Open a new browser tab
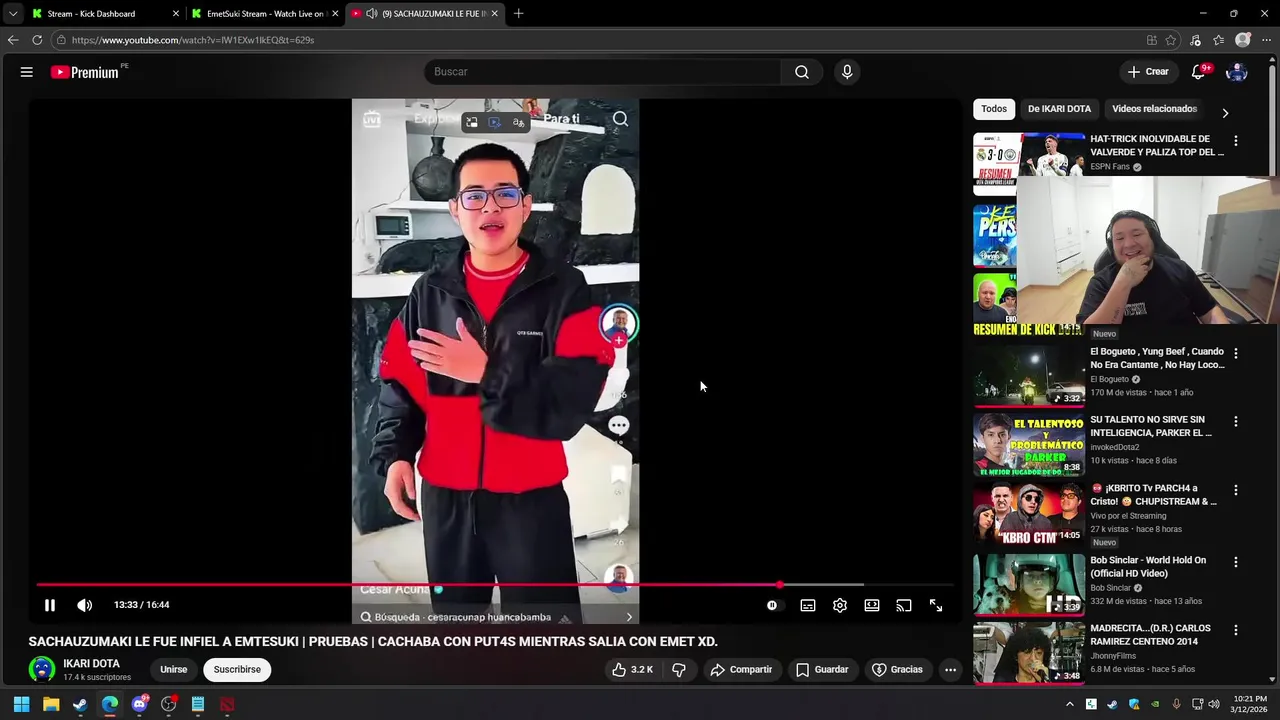 (518, 14)
